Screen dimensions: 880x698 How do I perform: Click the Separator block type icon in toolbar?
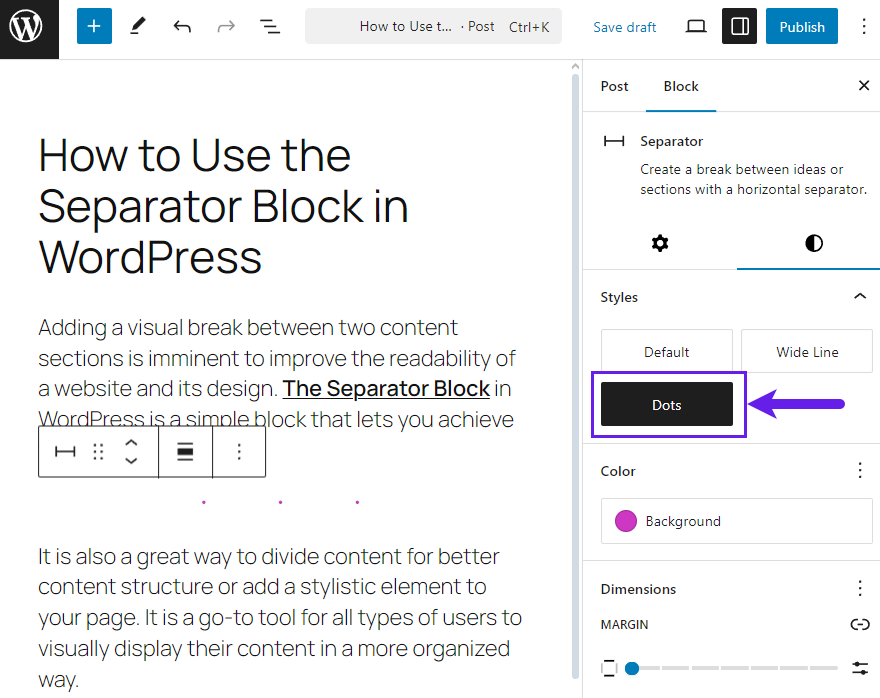point(65,452)
